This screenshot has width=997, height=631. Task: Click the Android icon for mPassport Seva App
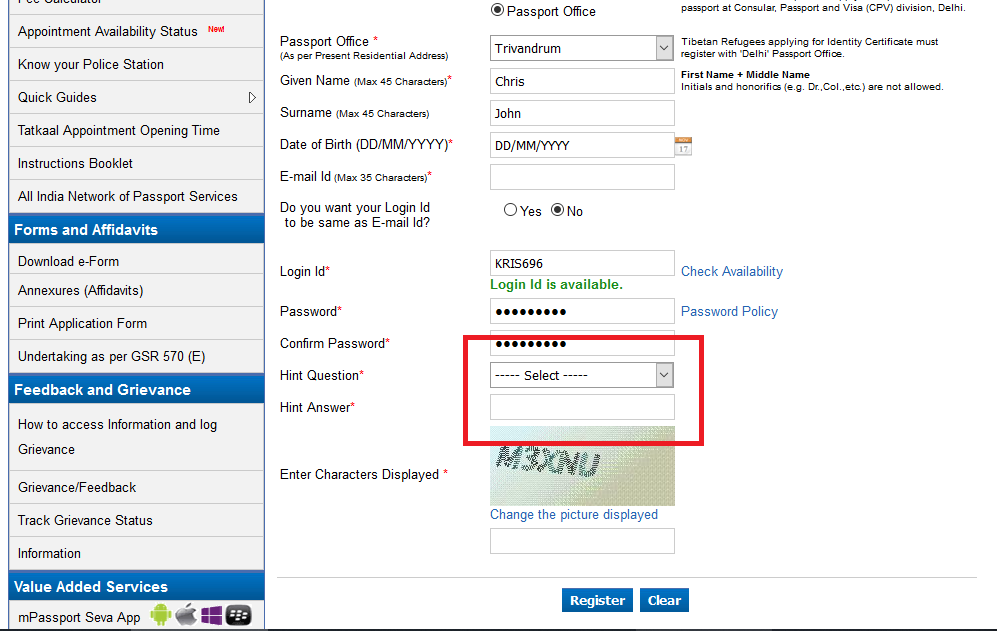point(160,617)
